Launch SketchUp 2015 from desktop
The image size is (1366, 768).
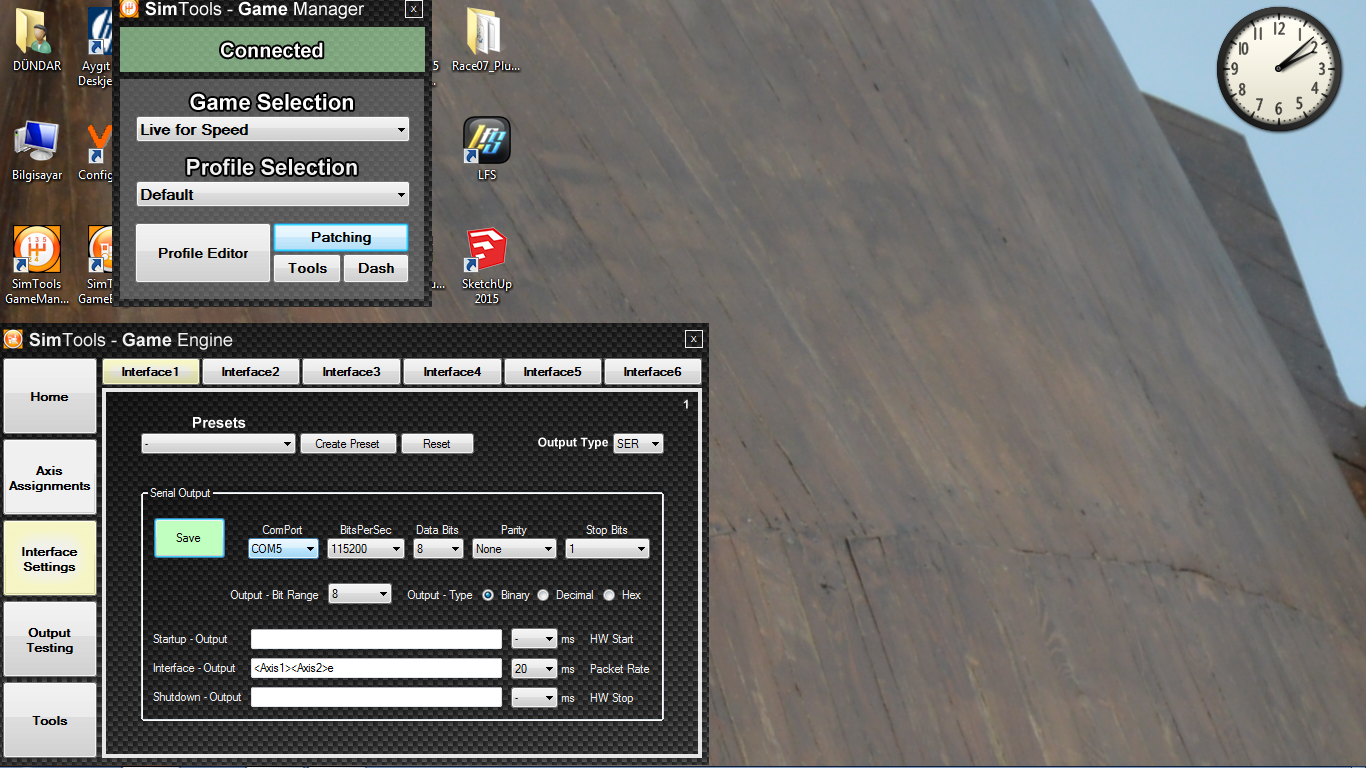[x=487, y=264]
